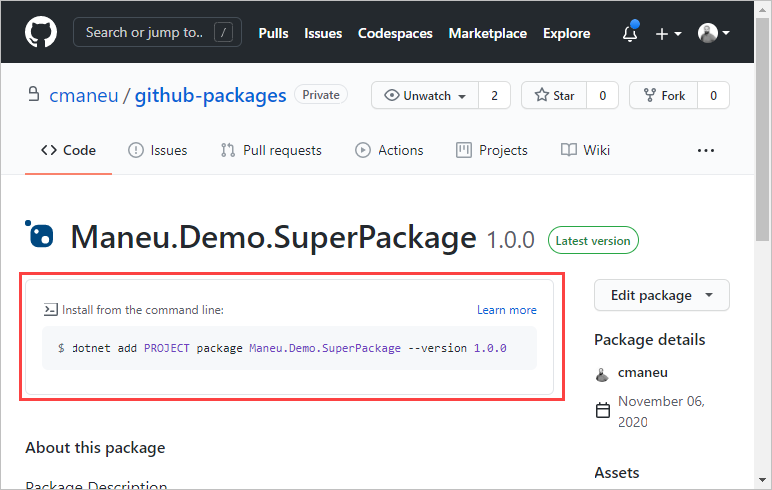Open the Wiki tab book icon
Viewport: 772px width, 490px height.
click(569, 150)
